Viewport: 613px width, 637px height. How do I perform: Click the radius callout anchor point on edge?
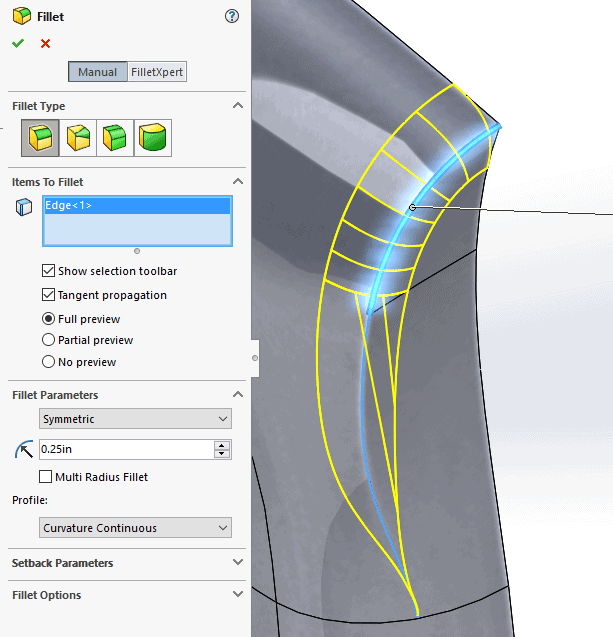click(412, 208)
